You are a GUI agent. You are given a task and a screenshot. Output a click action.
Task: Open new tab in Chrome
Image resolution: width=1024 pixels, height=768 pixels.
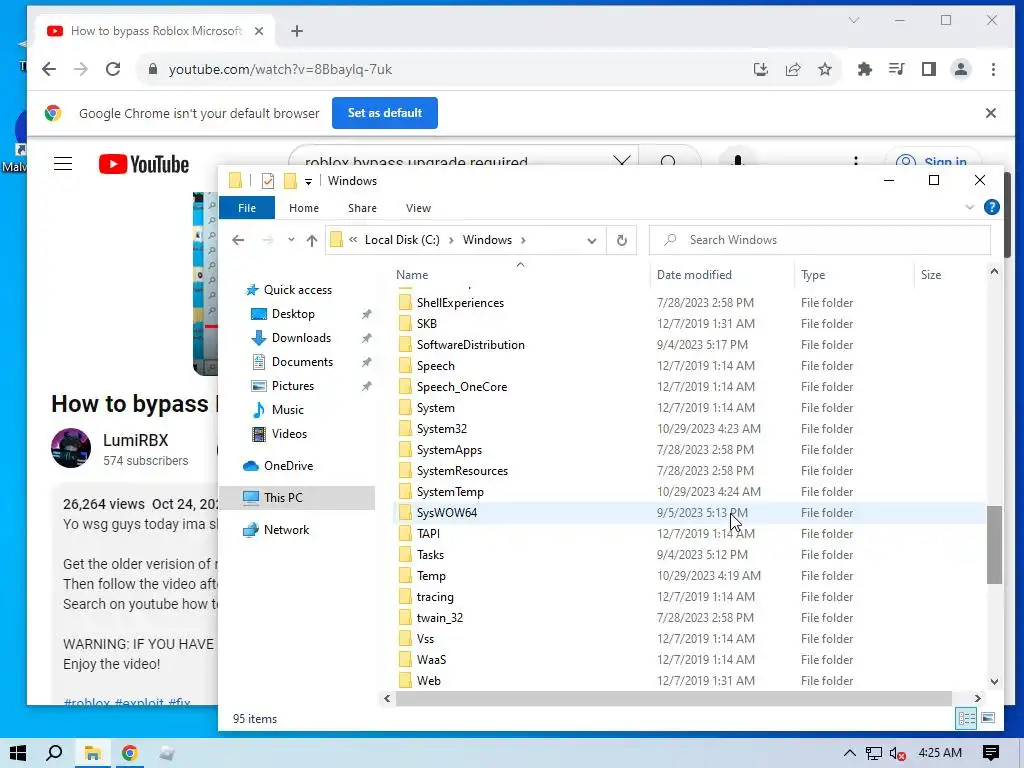click(x=296, y=31)
